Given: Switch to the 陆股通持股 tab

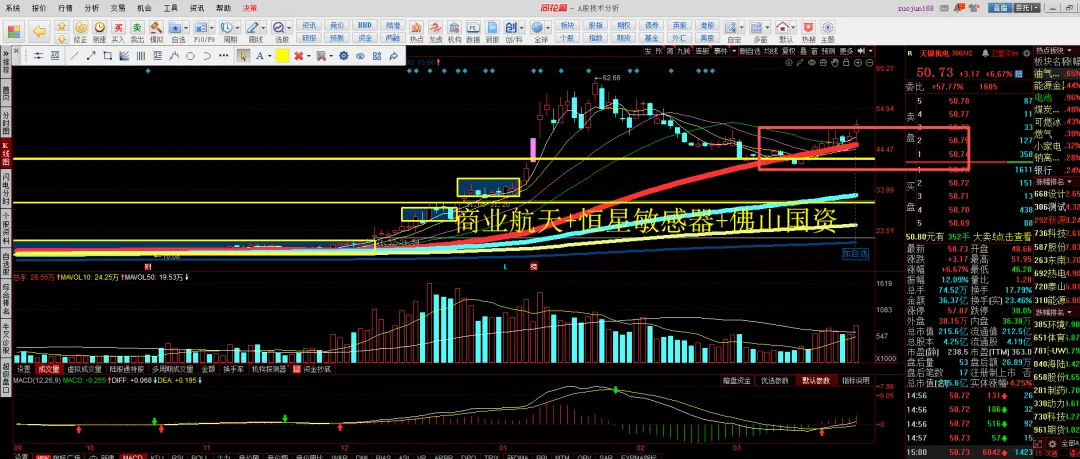Looking at the screenshot, I should pyautogui.click(x=129, y=369).
